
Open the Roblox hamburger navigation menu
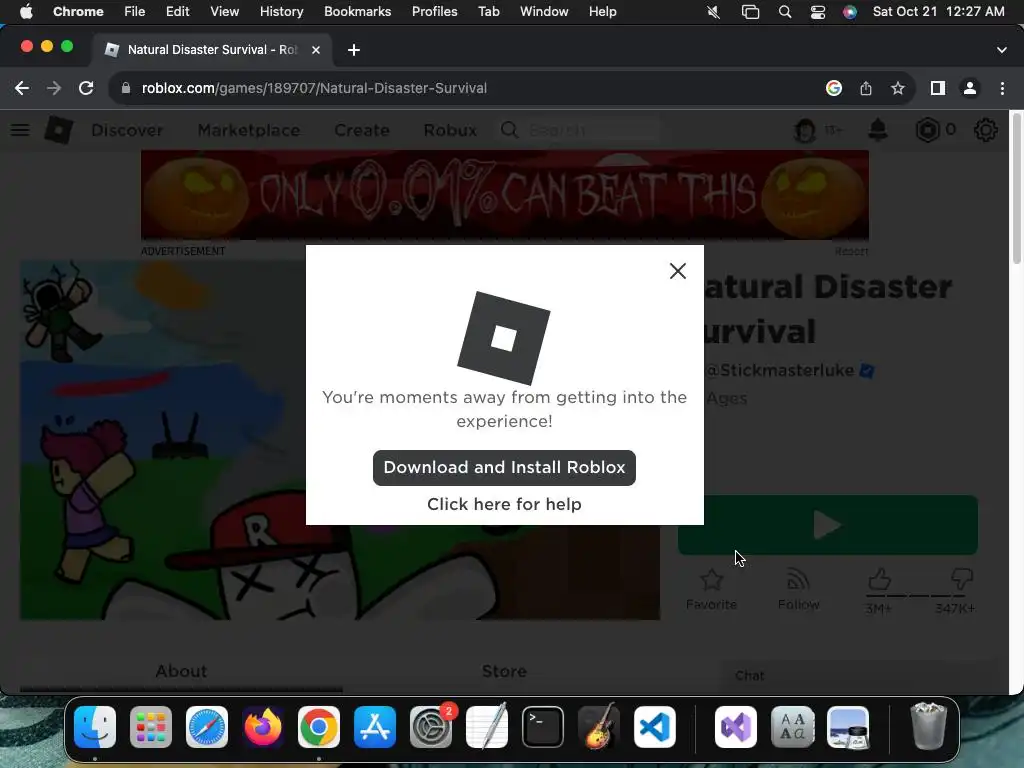pos(20,130)
